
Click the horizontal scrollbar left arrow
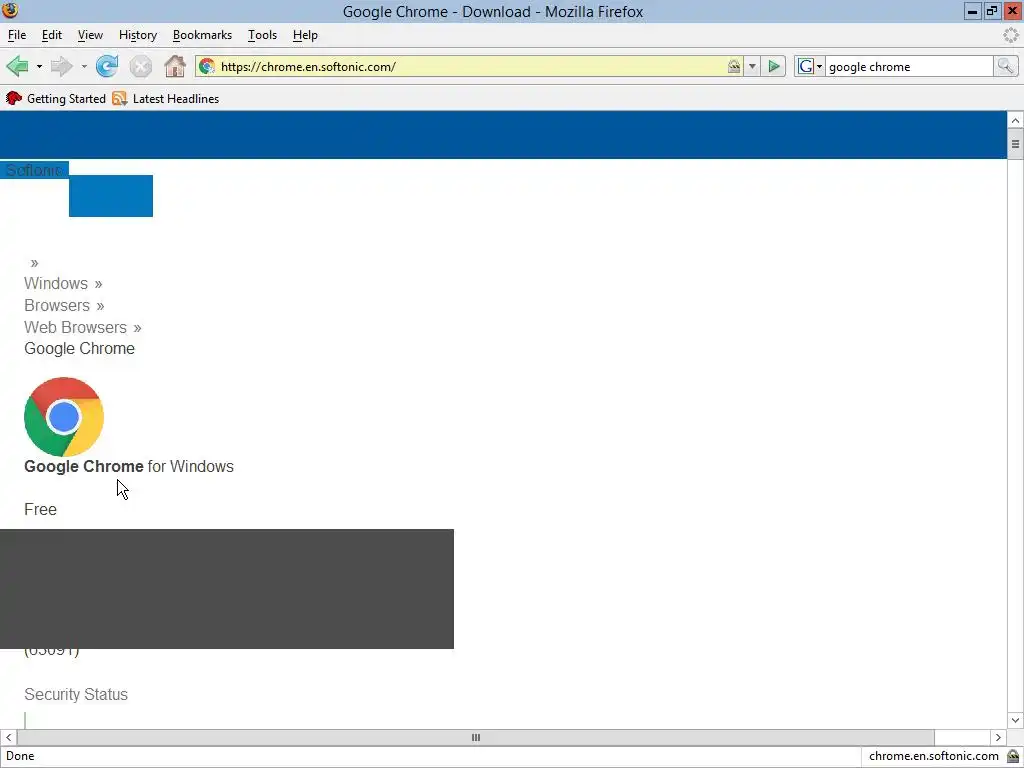pos(8,737)
